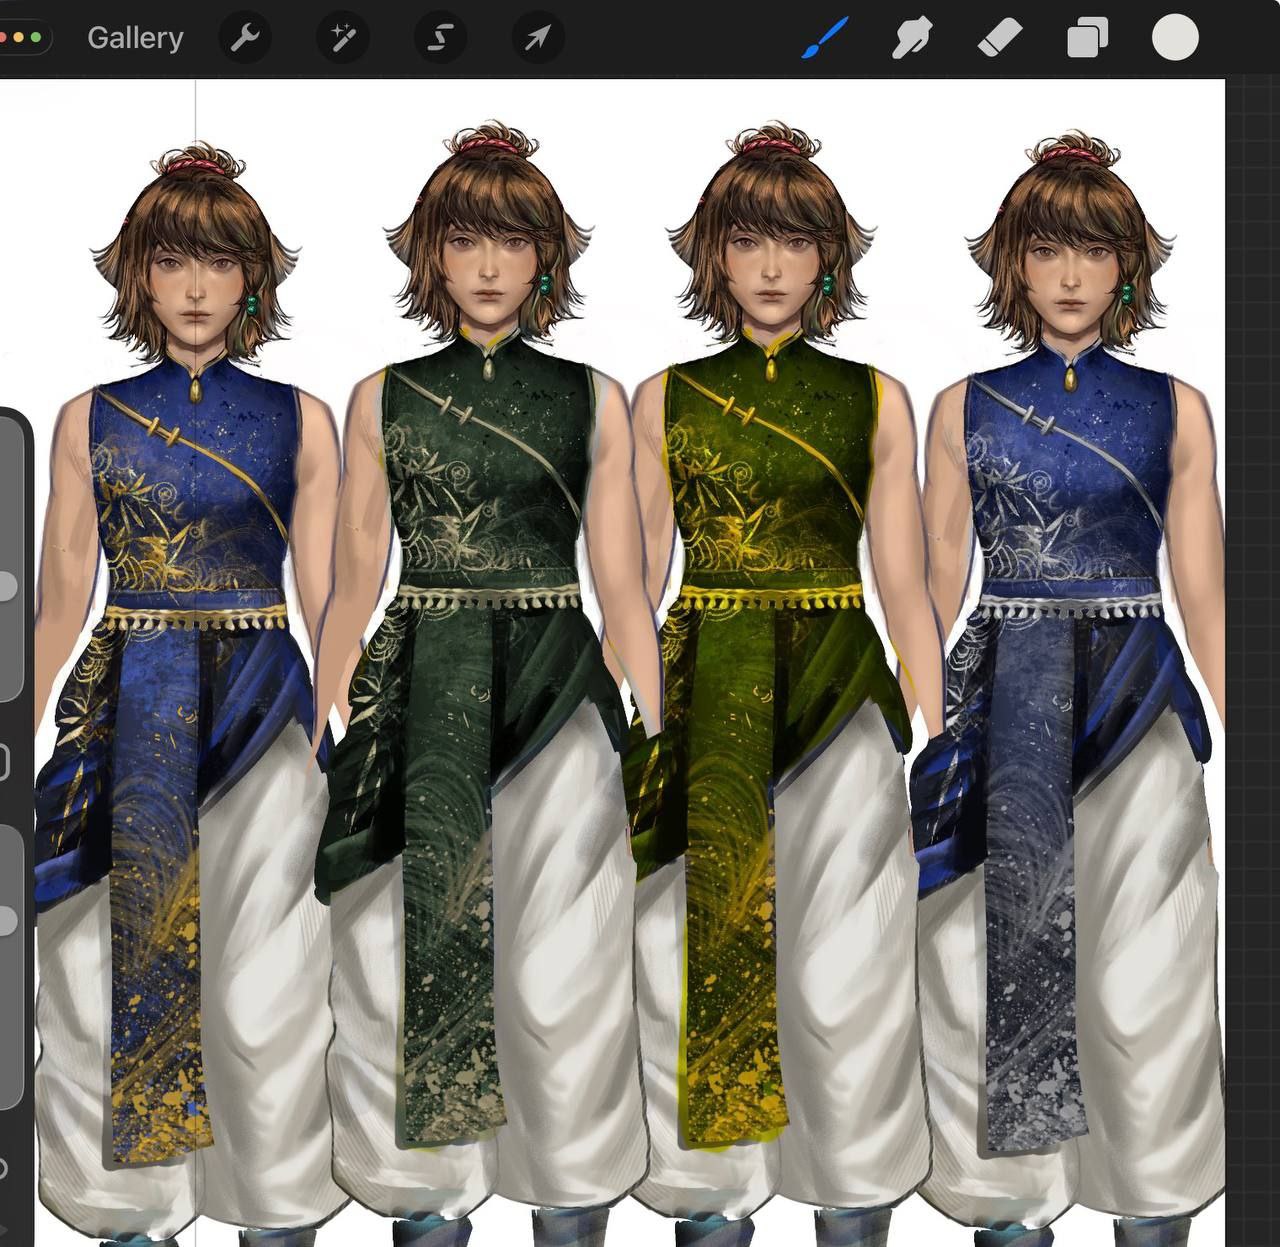Open the Layers panel
Image resolution: width=1280 pixels, height=1247 pixels.
coord(1087,38)
